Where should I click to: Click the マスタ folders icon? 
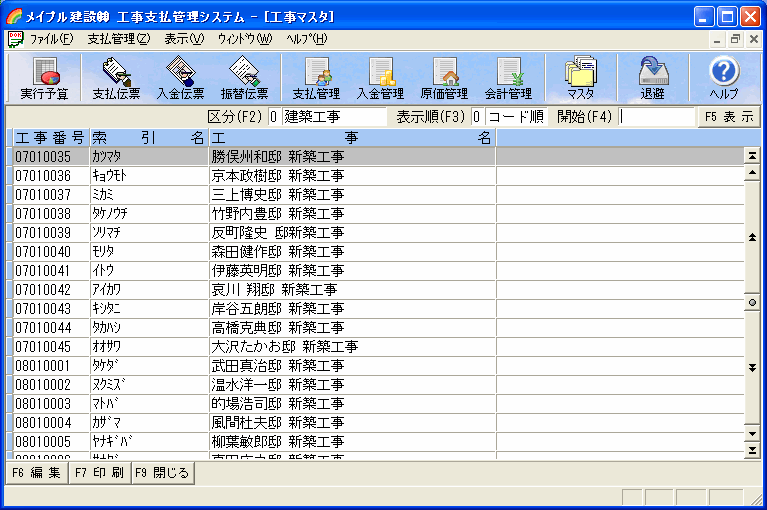click(580, 78)
